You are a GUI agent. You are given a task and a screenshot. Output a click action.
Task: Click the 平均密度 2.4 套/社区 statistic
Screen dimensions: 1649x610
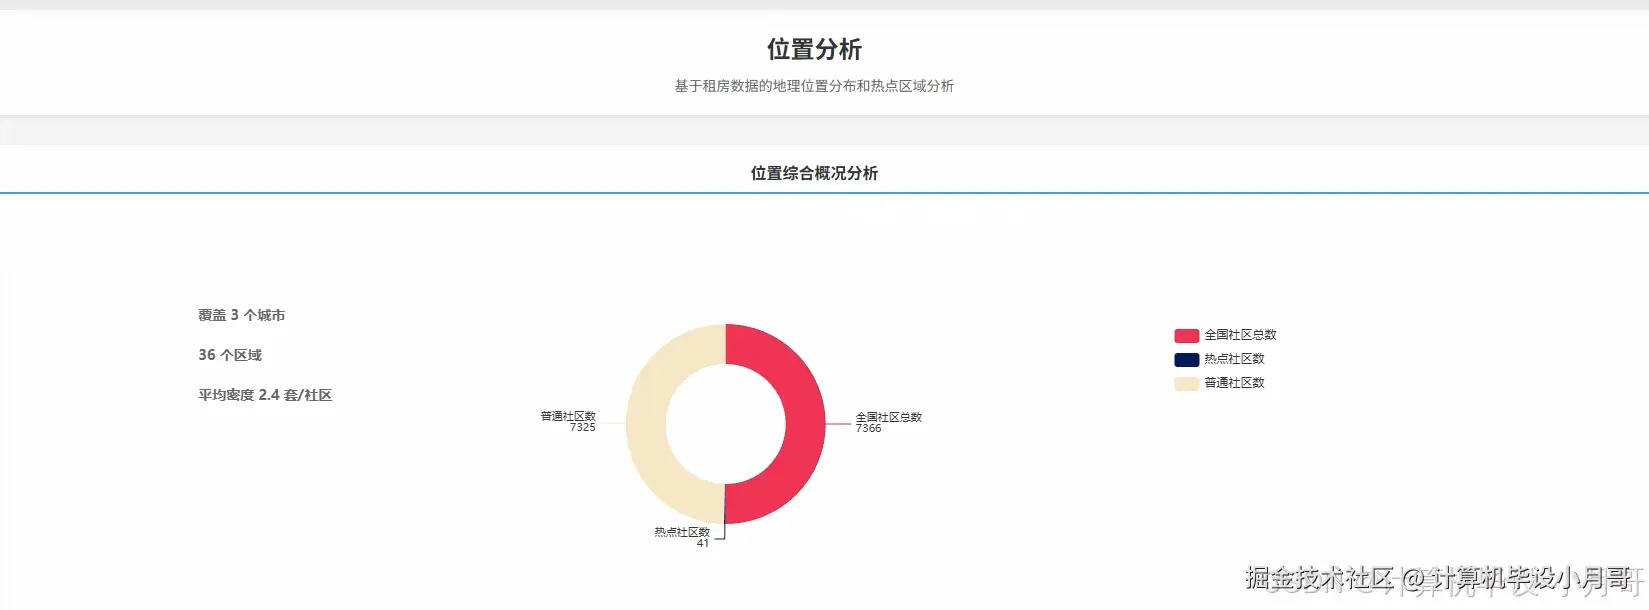[x=265, y=395]
